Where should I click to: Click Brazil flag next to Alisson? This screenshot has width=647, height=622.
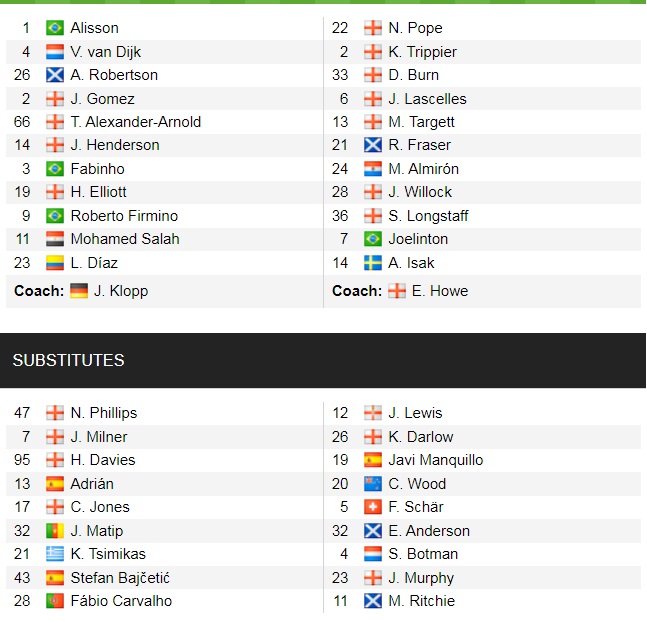point(55,28)
